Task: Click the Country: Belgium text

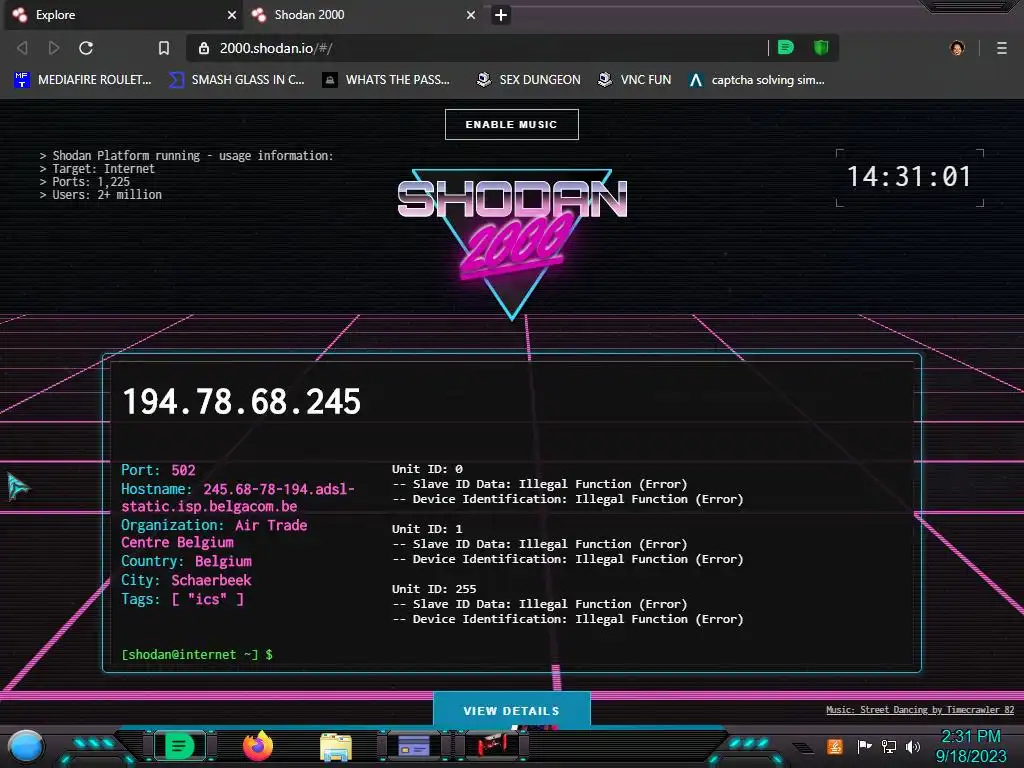Action: click(186, 562)
